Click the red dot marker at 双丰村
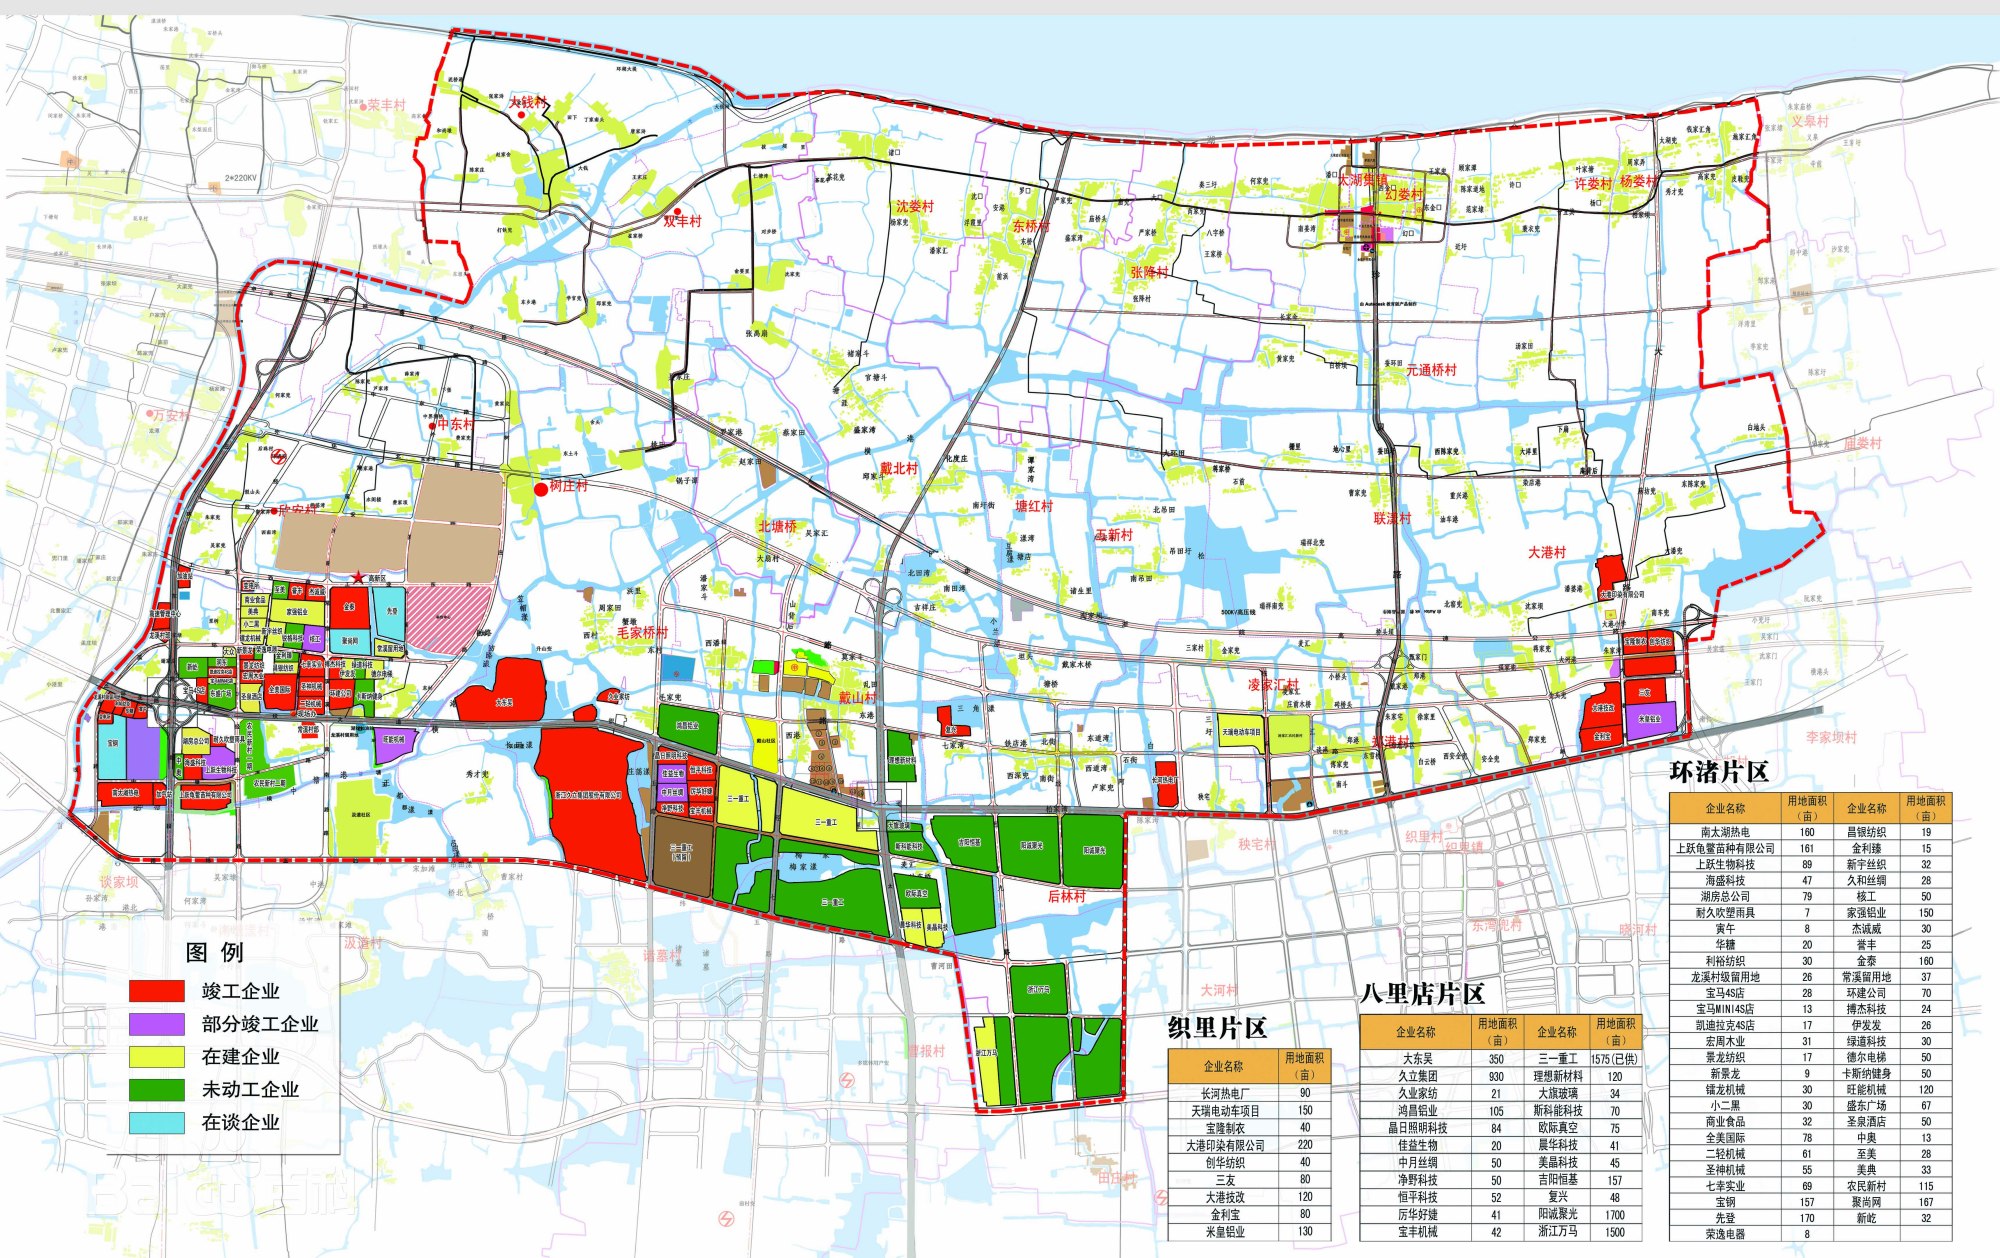The image size is (2000, 1258). pos(678,211)
